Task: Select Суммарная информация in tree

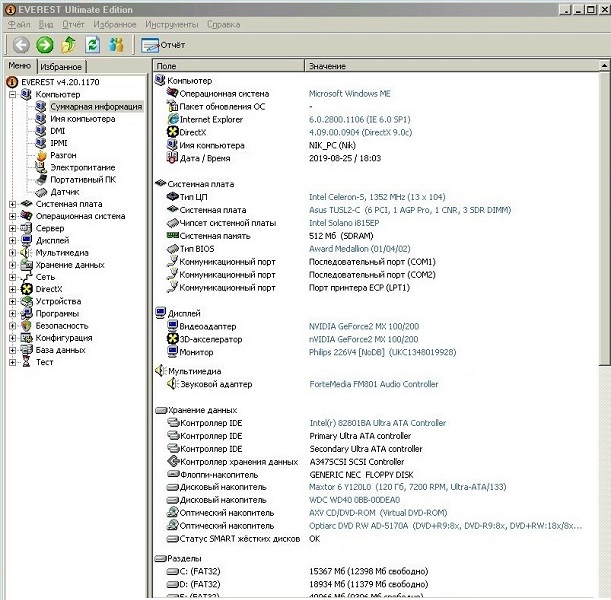Action: tap(96, 106)
